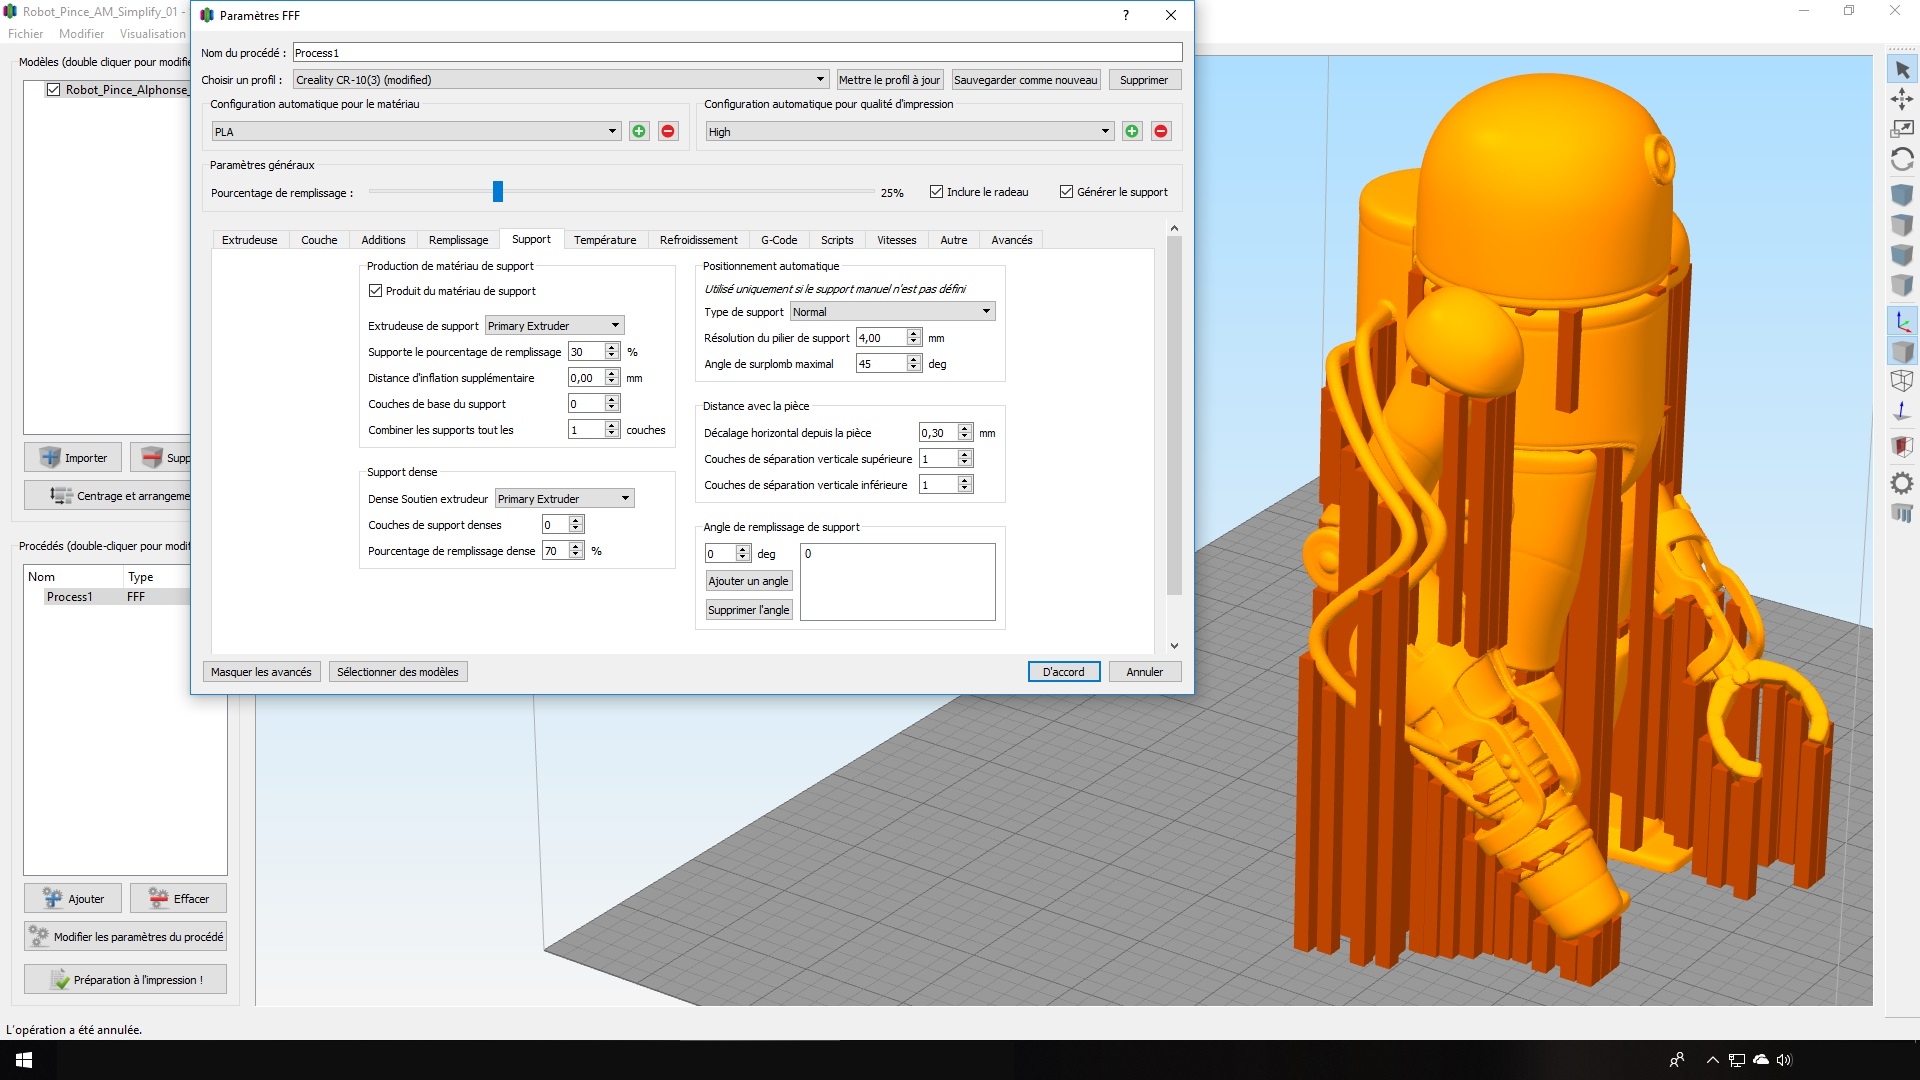The image size is (1920, 1080).
Task: Activate the move/translate model tool
Action: (x=1902, y=99)
